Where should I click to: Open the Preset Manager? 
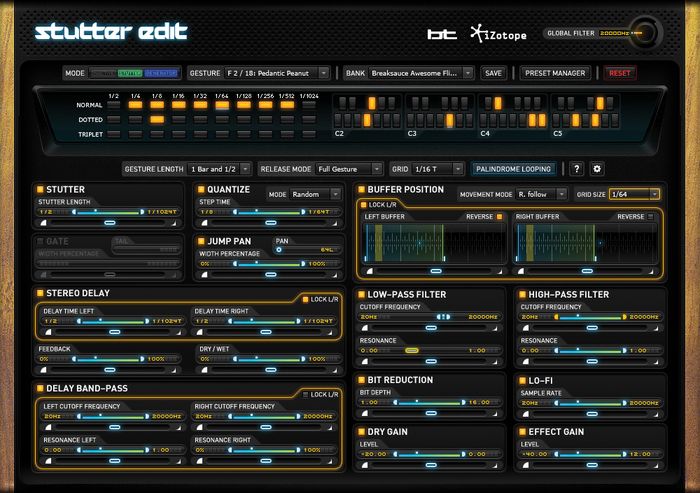tap(555, 73)
